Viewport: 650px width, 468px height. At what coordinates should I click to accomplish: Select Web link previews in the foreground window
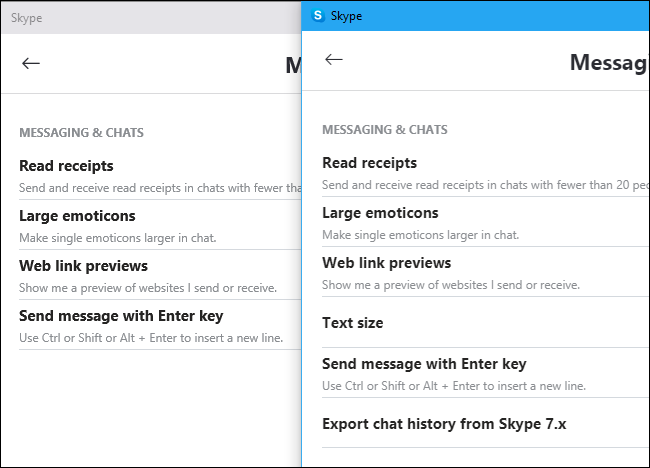click(386, 263)
